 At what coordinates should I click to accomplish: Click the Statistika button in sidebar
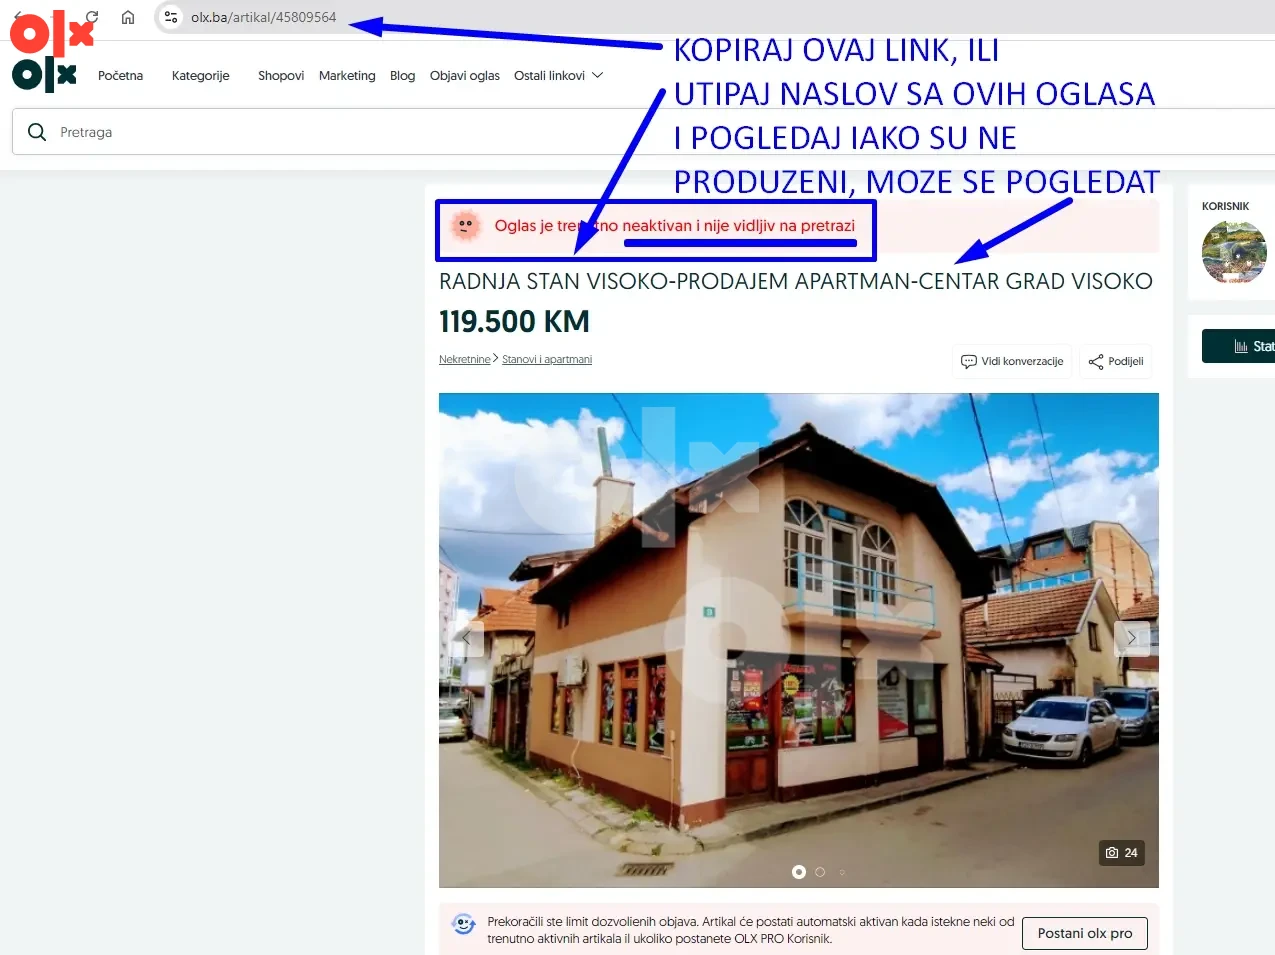[x=1239, y=346]
